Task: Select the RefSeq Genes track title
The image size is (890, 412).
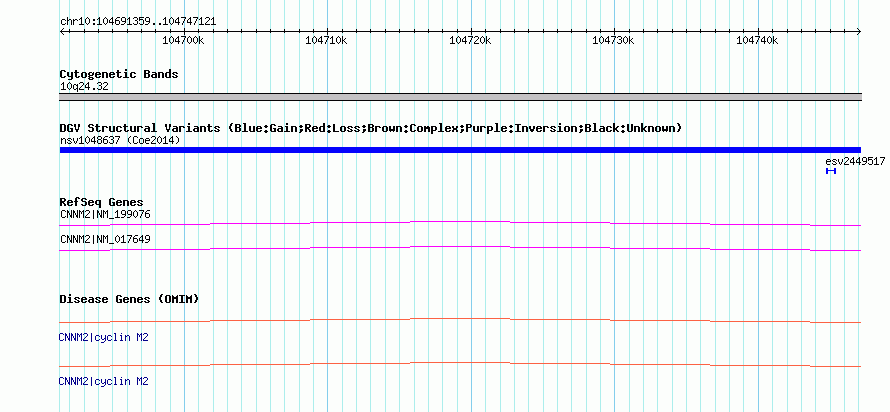Action: pos(102,202)
